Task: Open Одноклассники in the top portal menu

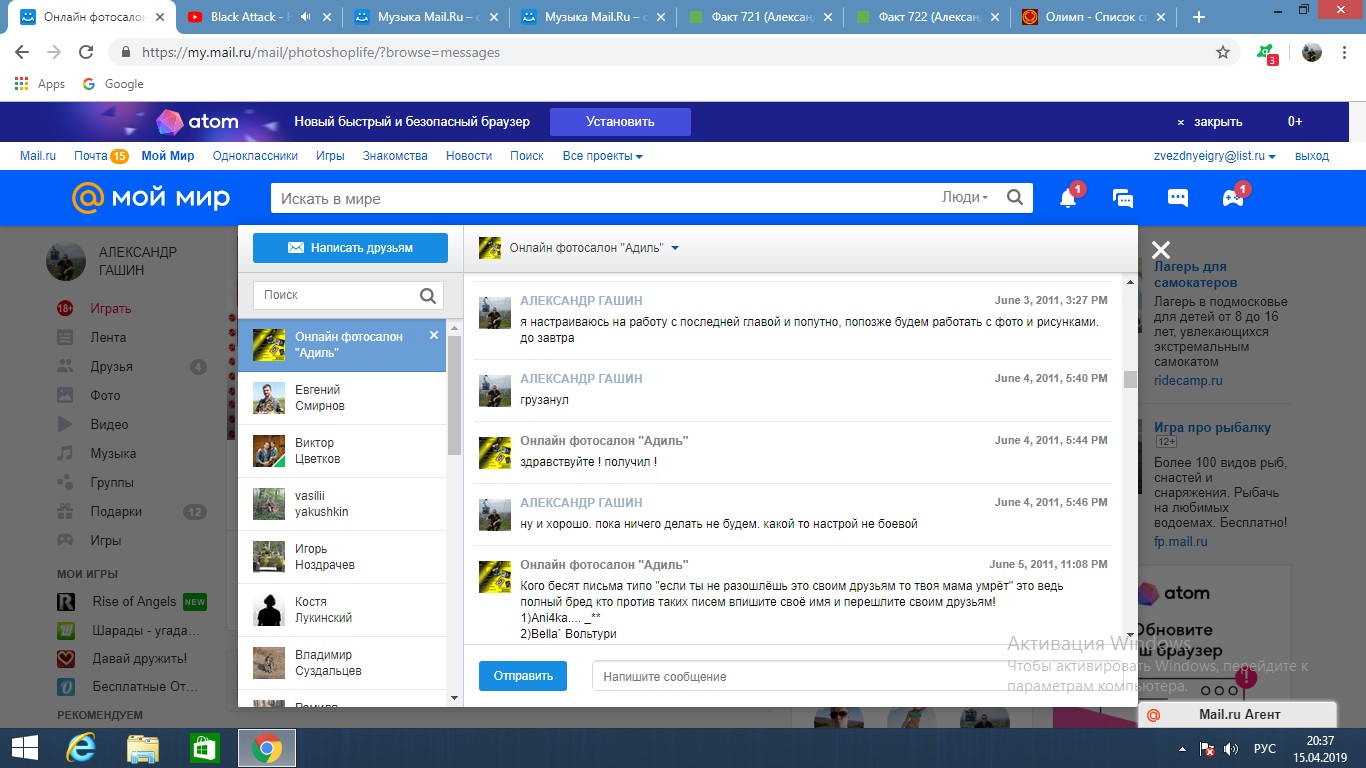Action: pyautogui.click(x=255, y=156)
